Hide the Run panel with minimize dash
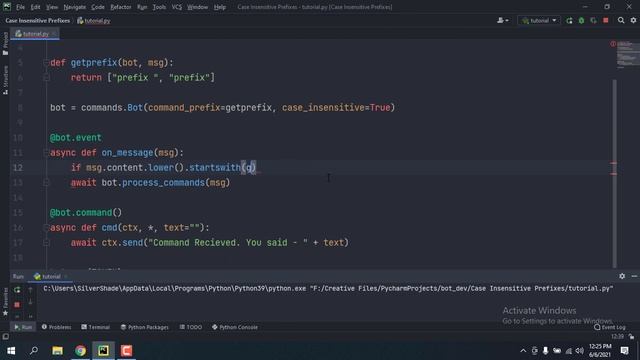This screenshot has height=360, width=640. 634,276
